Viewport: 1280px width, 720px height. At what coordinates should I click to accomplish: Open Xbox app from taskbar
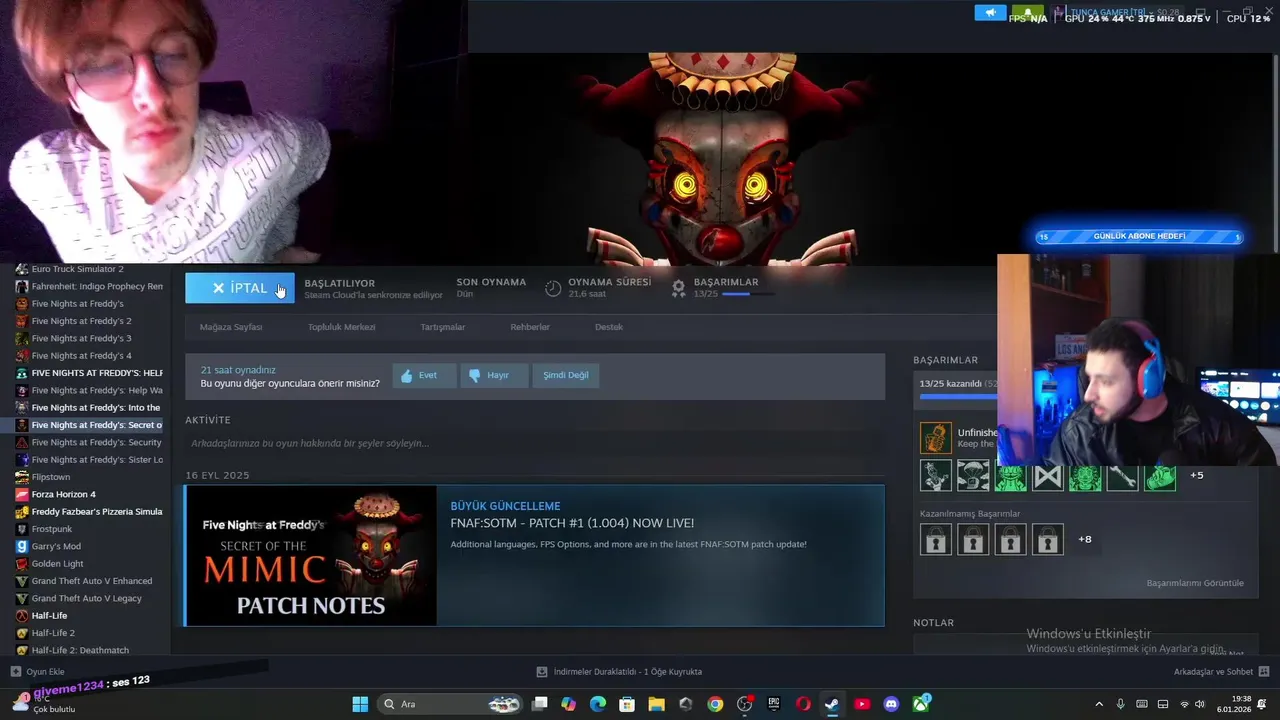[x=921, y=704]
